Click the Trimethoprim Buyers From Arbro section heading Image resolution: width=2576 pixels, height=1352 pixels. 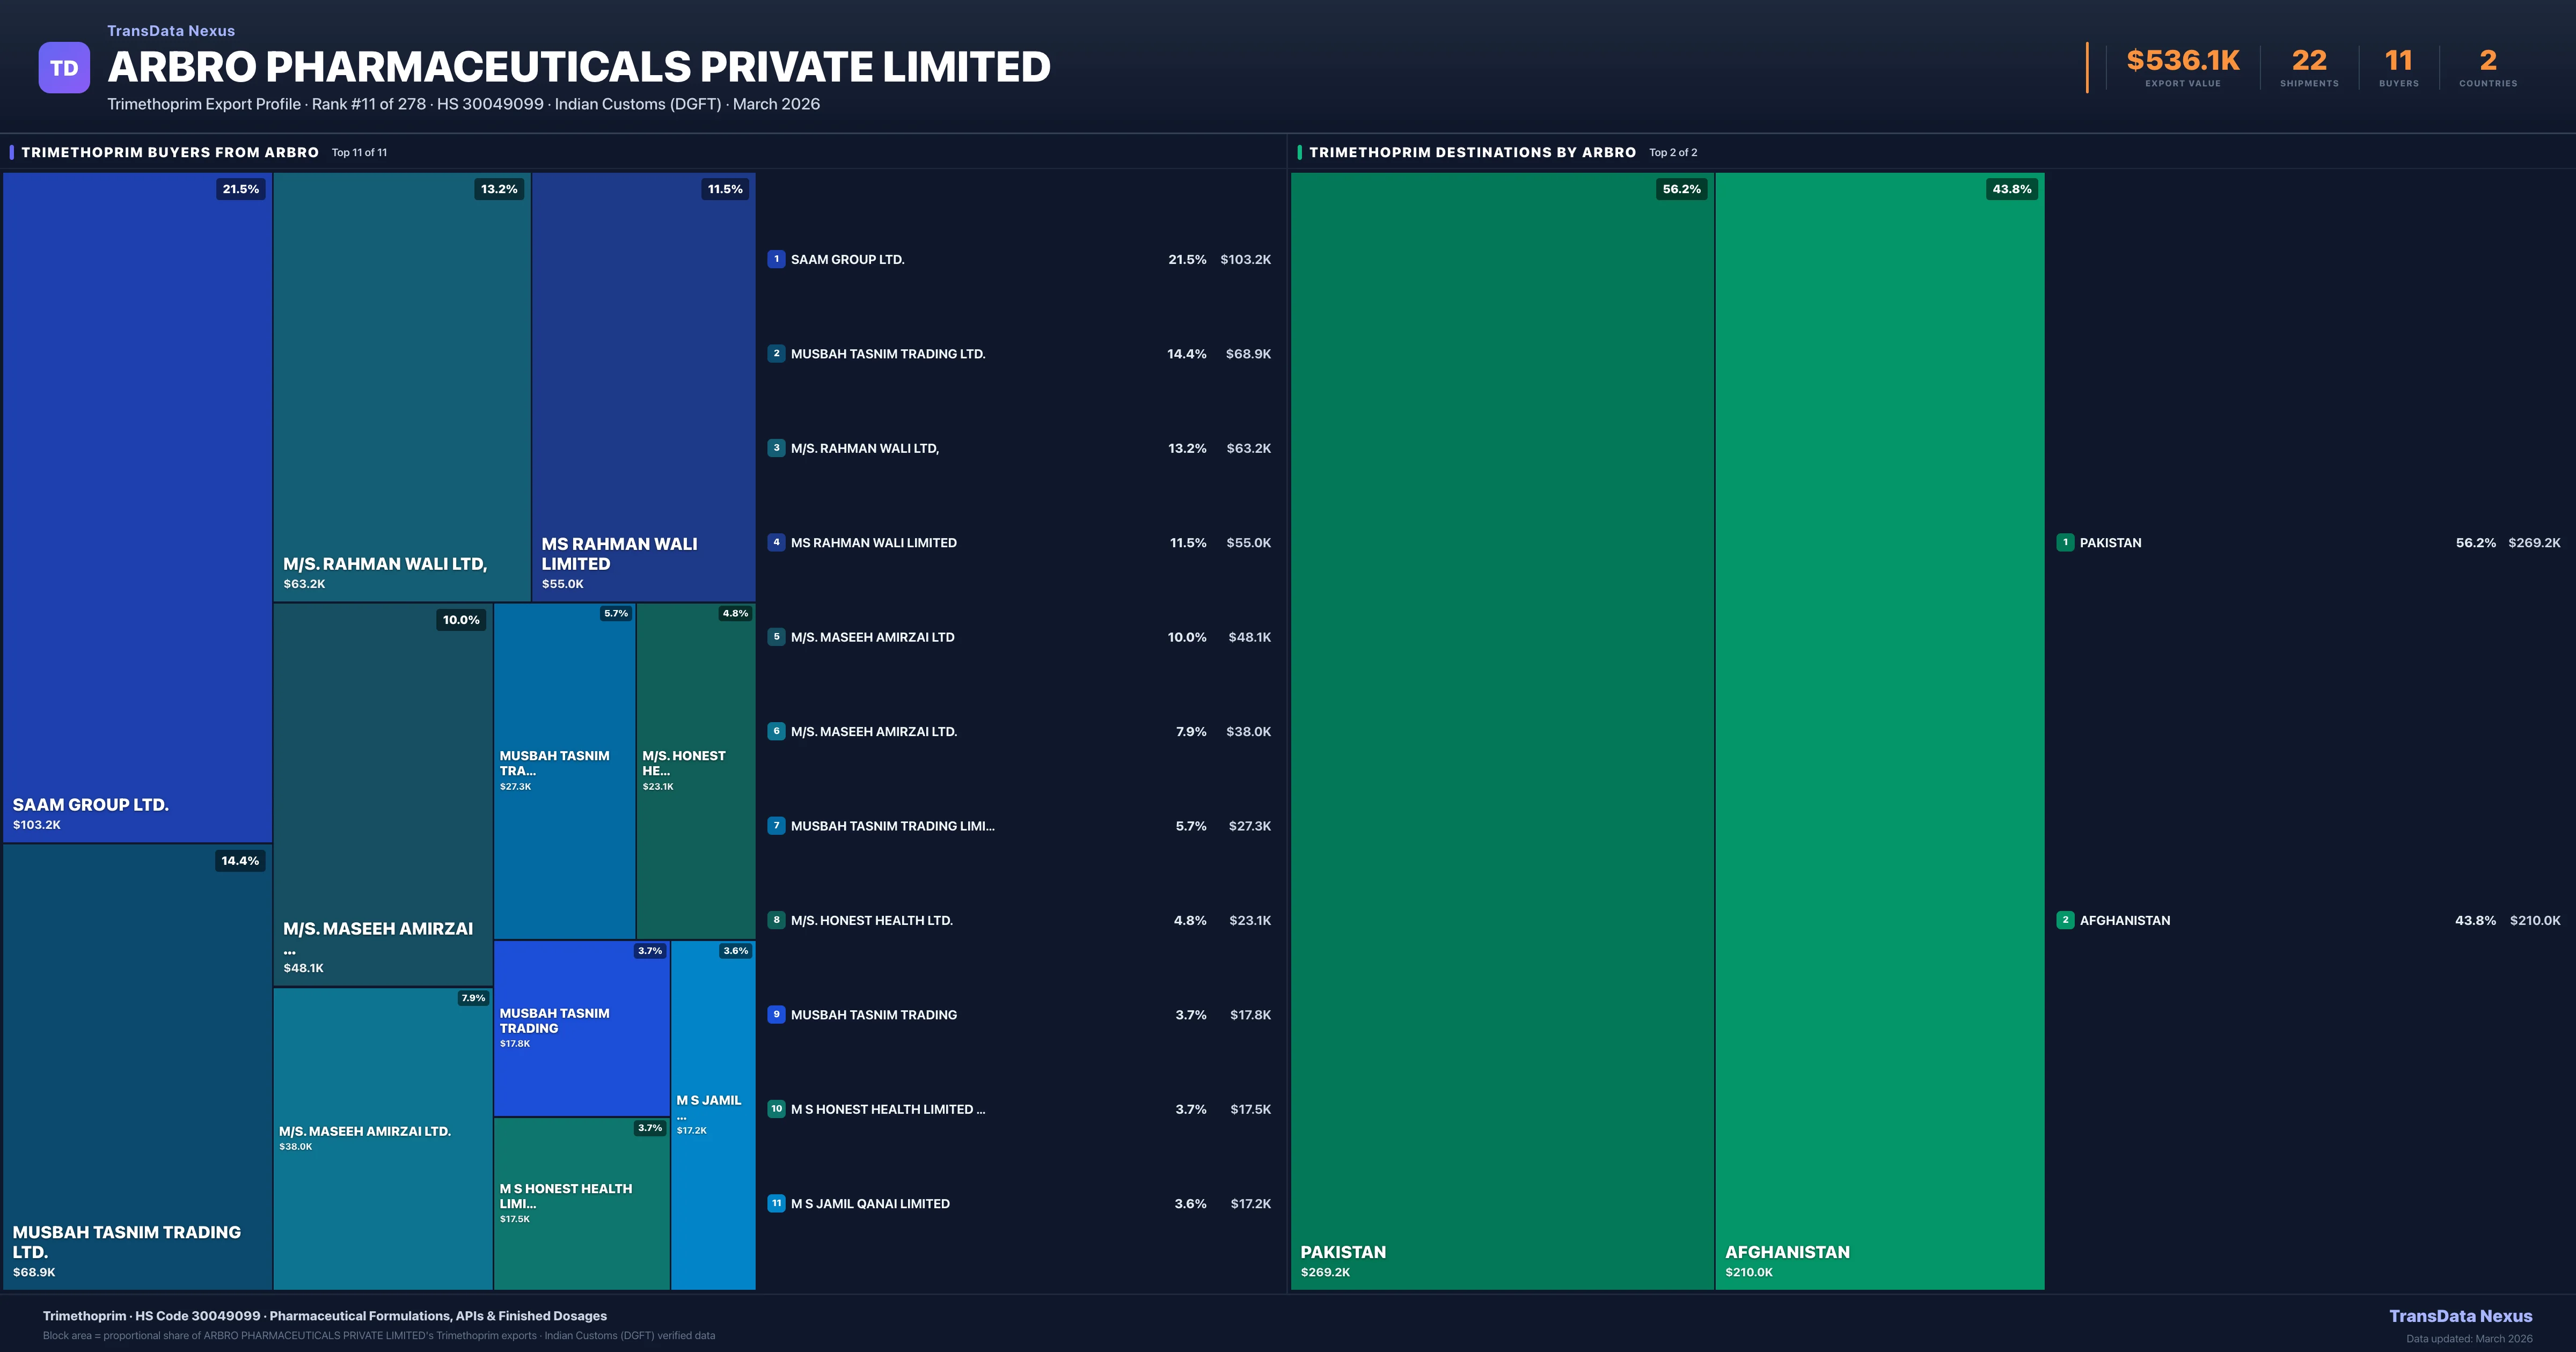[170, 152]
